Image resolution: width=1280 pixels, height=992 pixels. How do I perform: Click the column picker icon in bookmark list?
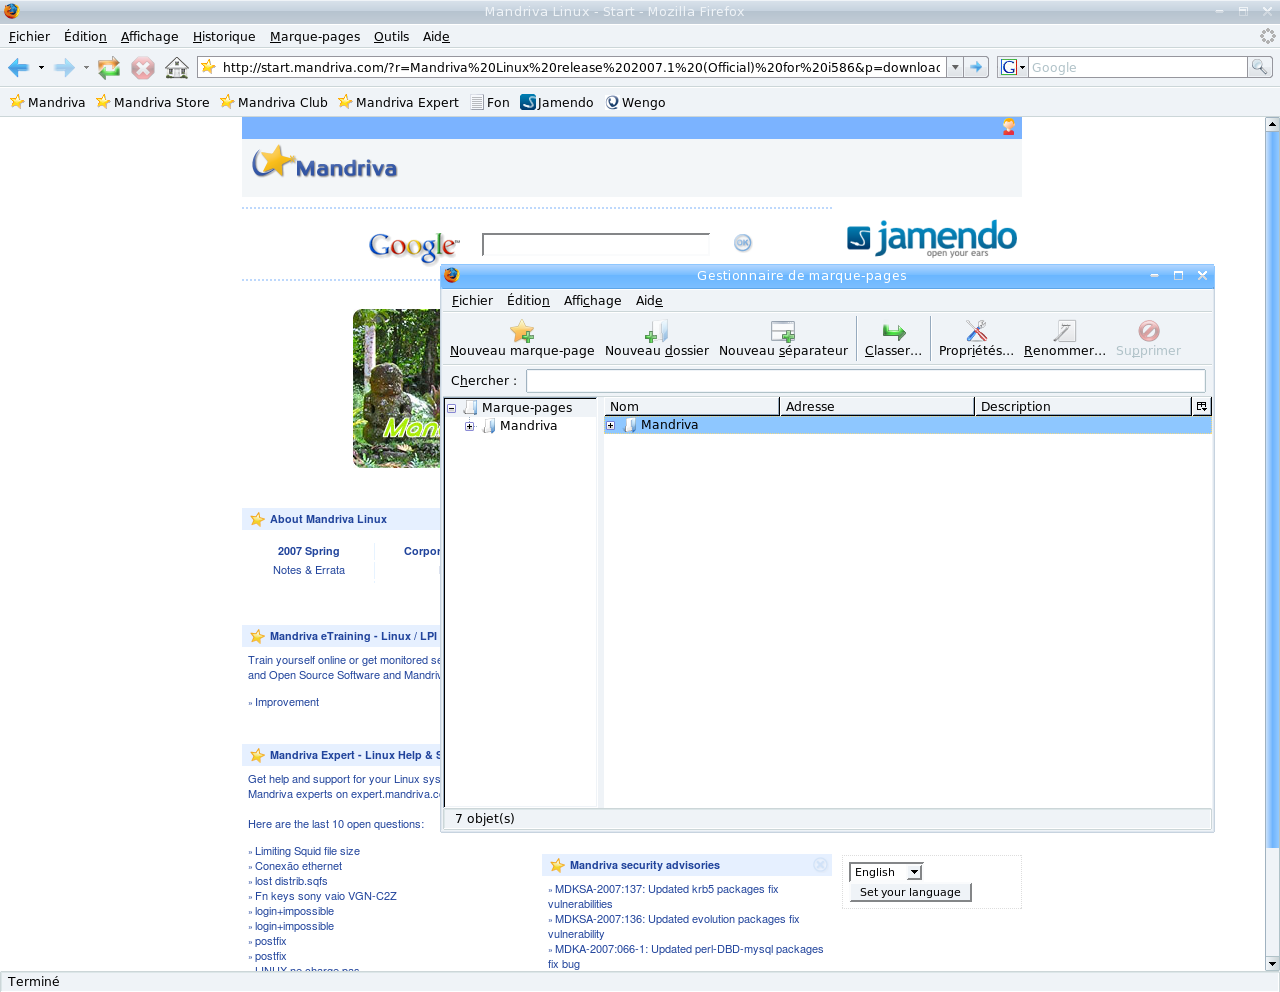[1202, 406]
